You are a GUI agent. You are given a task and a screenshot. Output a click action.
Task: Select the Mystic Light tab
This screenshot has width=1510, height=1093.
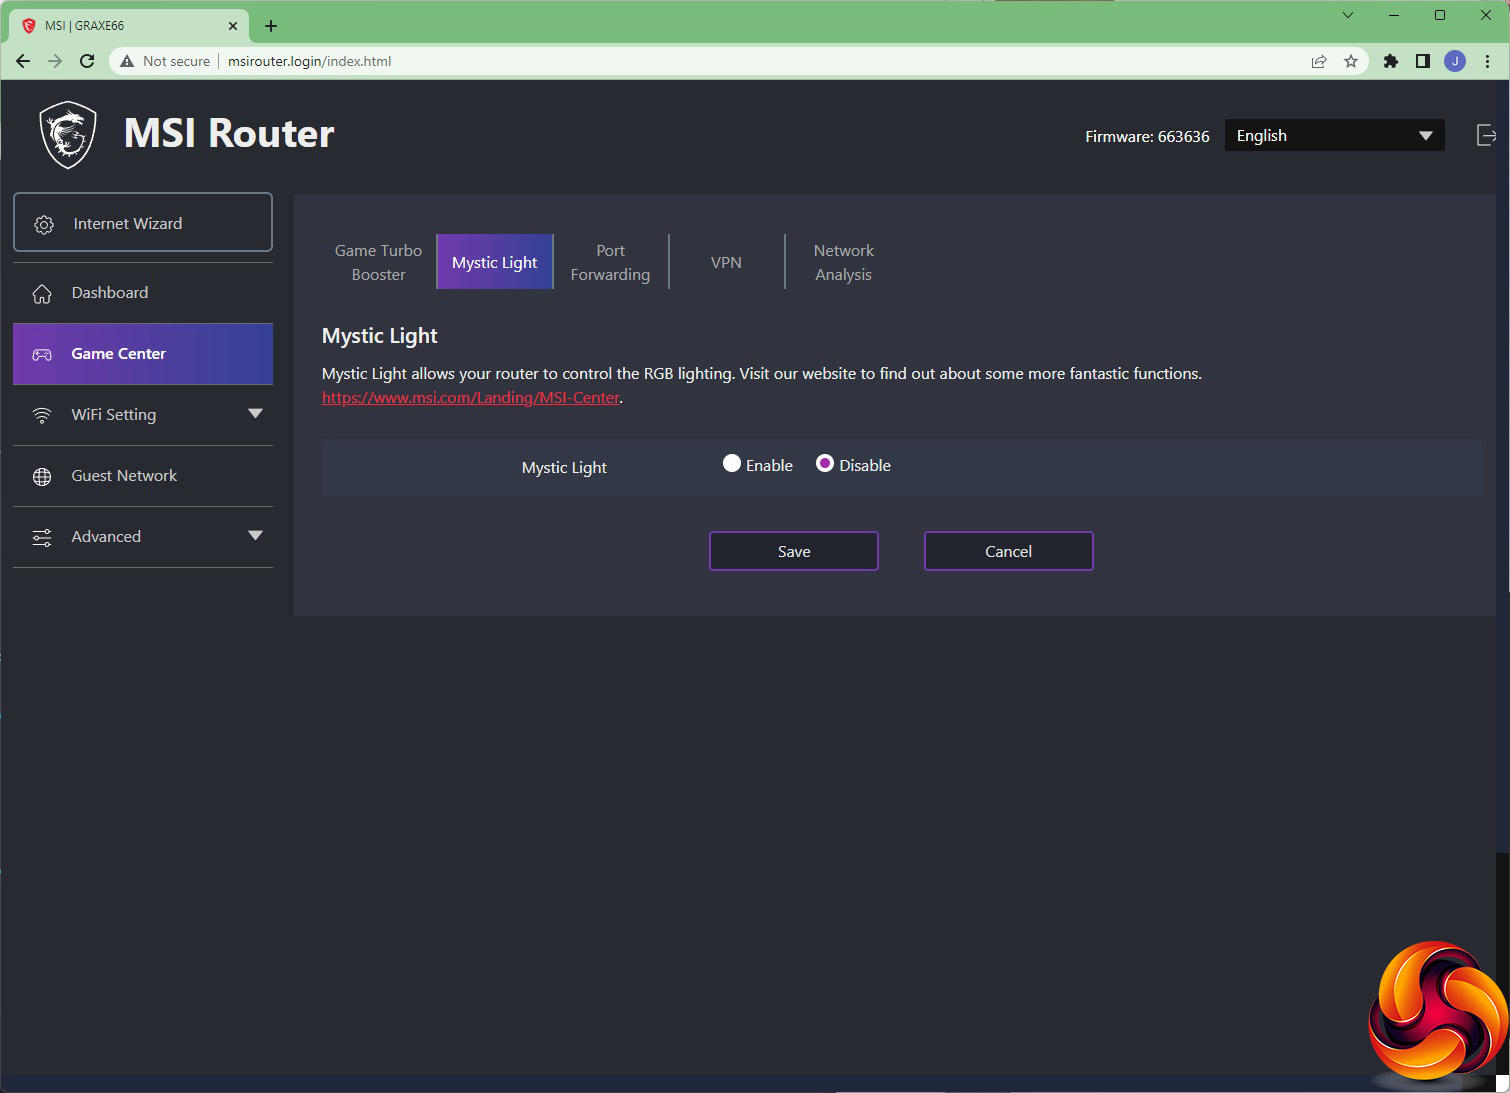point(495,262)
